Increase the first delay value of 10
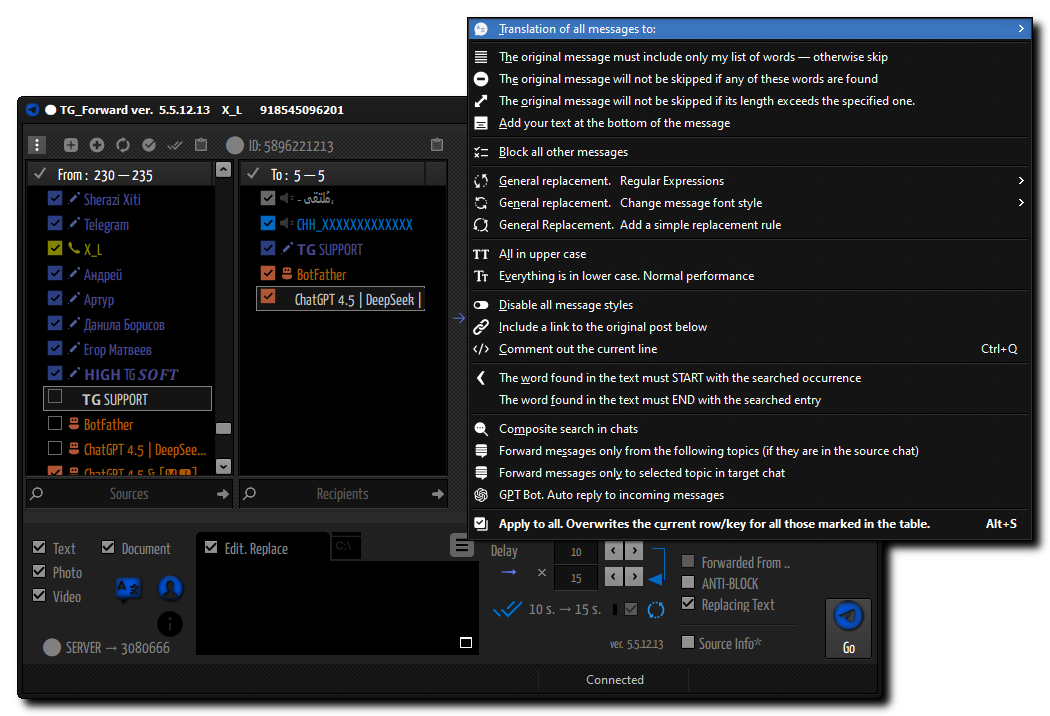Viewport: 1050px width, 716px height. tap(634, 551)
